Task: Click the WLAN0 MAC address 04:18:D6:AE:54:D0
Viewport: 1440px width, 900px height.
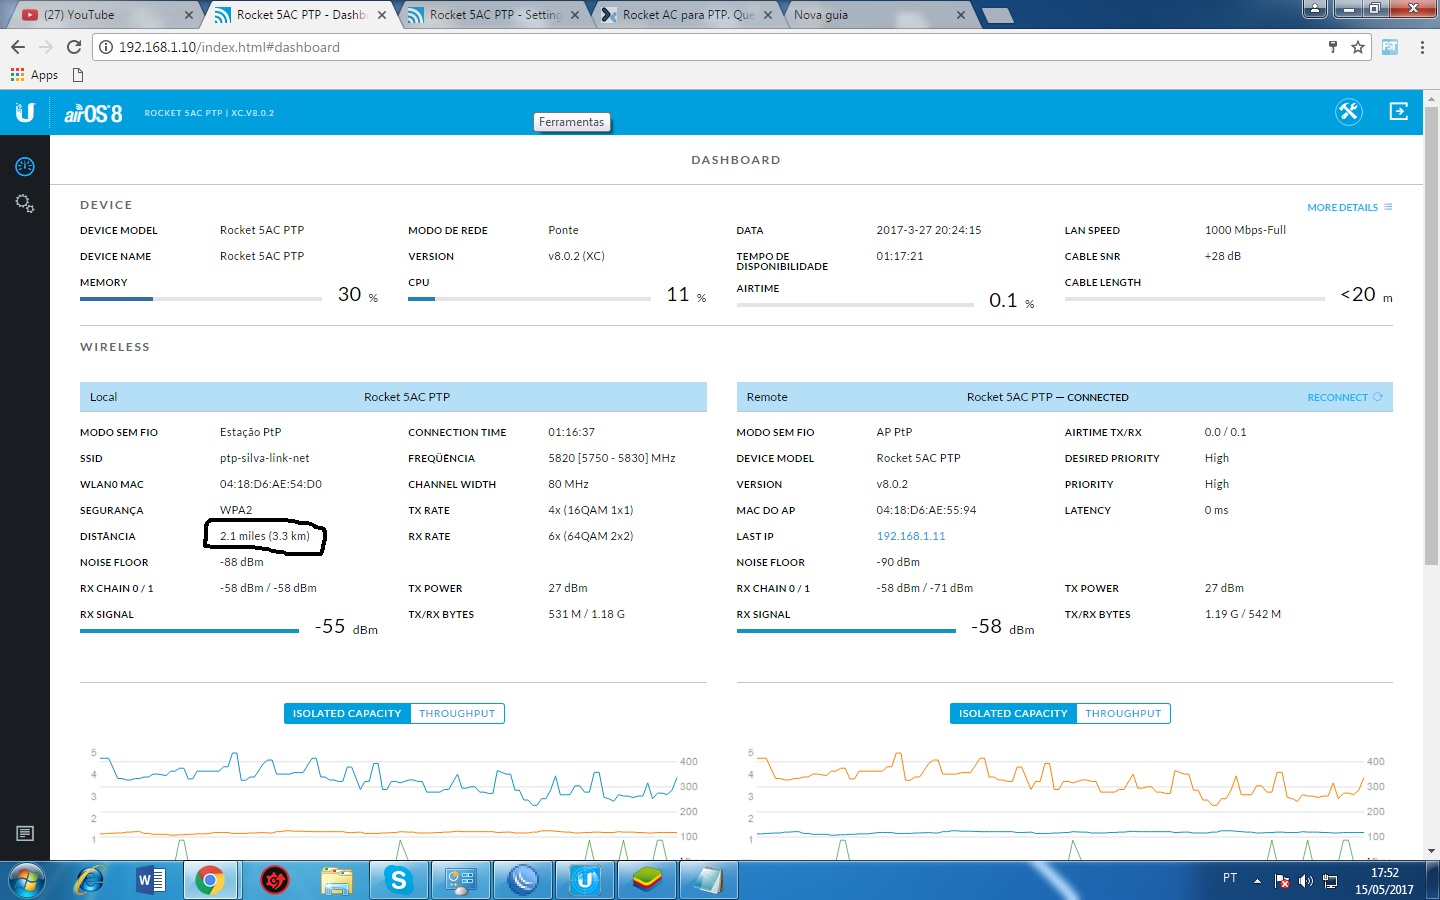Action: [271, 484]
